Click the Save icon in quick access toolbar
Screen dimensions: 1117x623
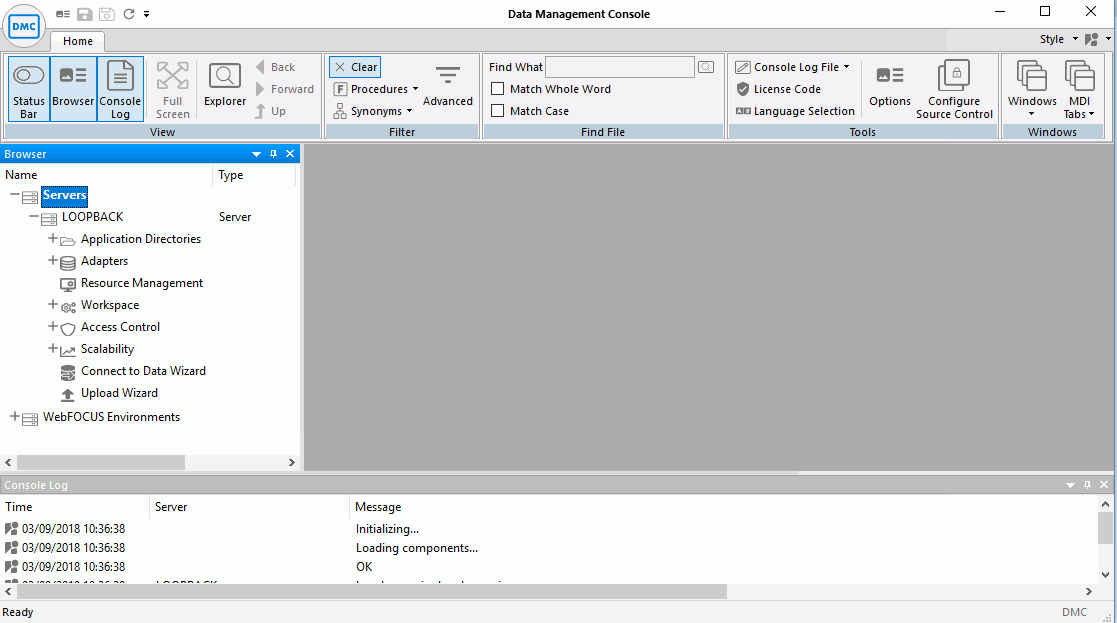[x=85, y=14]
